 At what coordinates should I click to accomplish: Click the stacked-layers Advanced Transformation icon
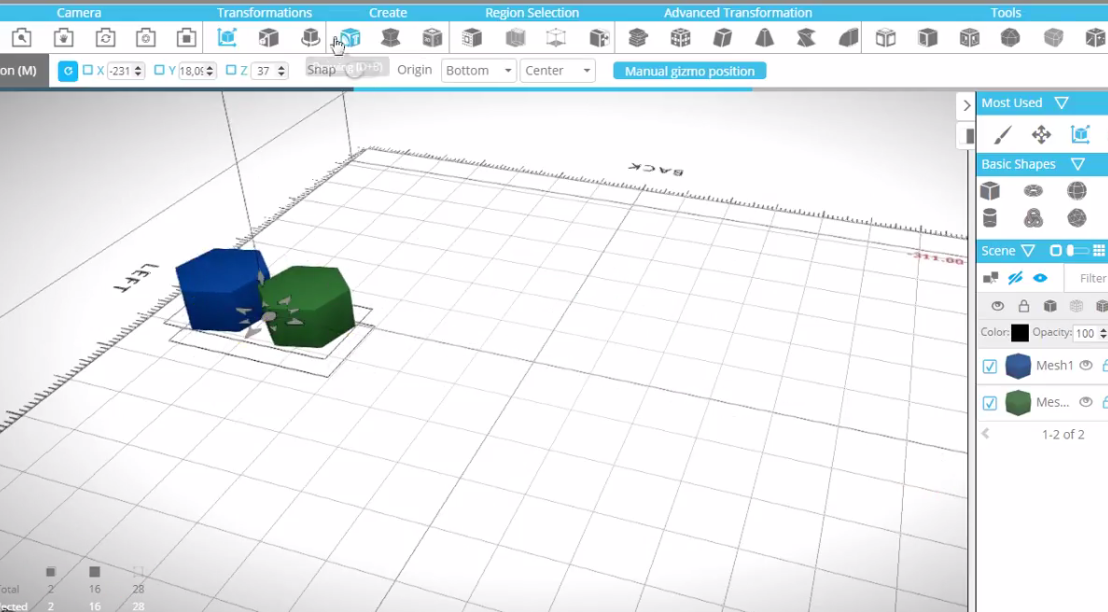[x=638, y=37]
